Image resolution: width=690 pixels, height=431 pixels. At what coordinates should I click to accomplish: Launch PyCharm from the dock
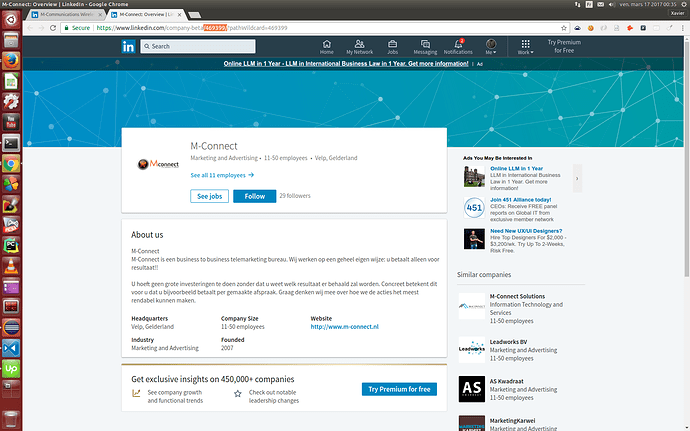coord(11,246)
